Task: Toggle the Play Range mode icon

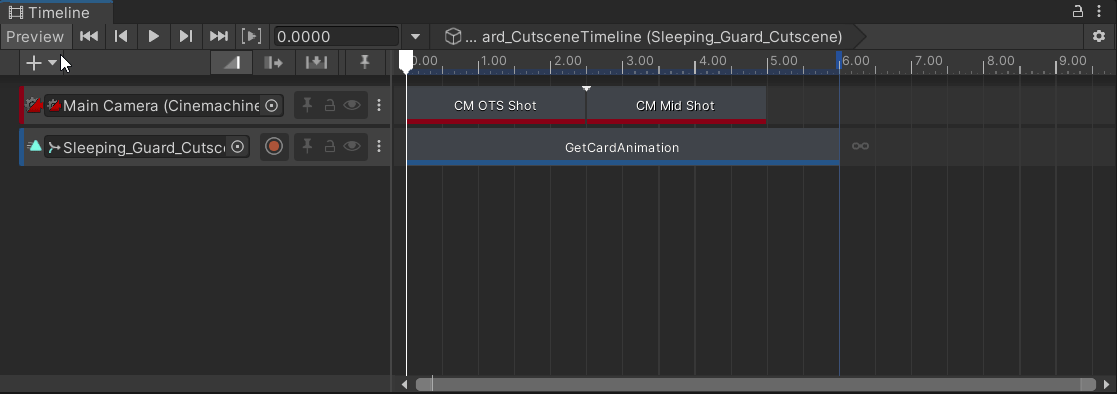Action: (251, 36)
